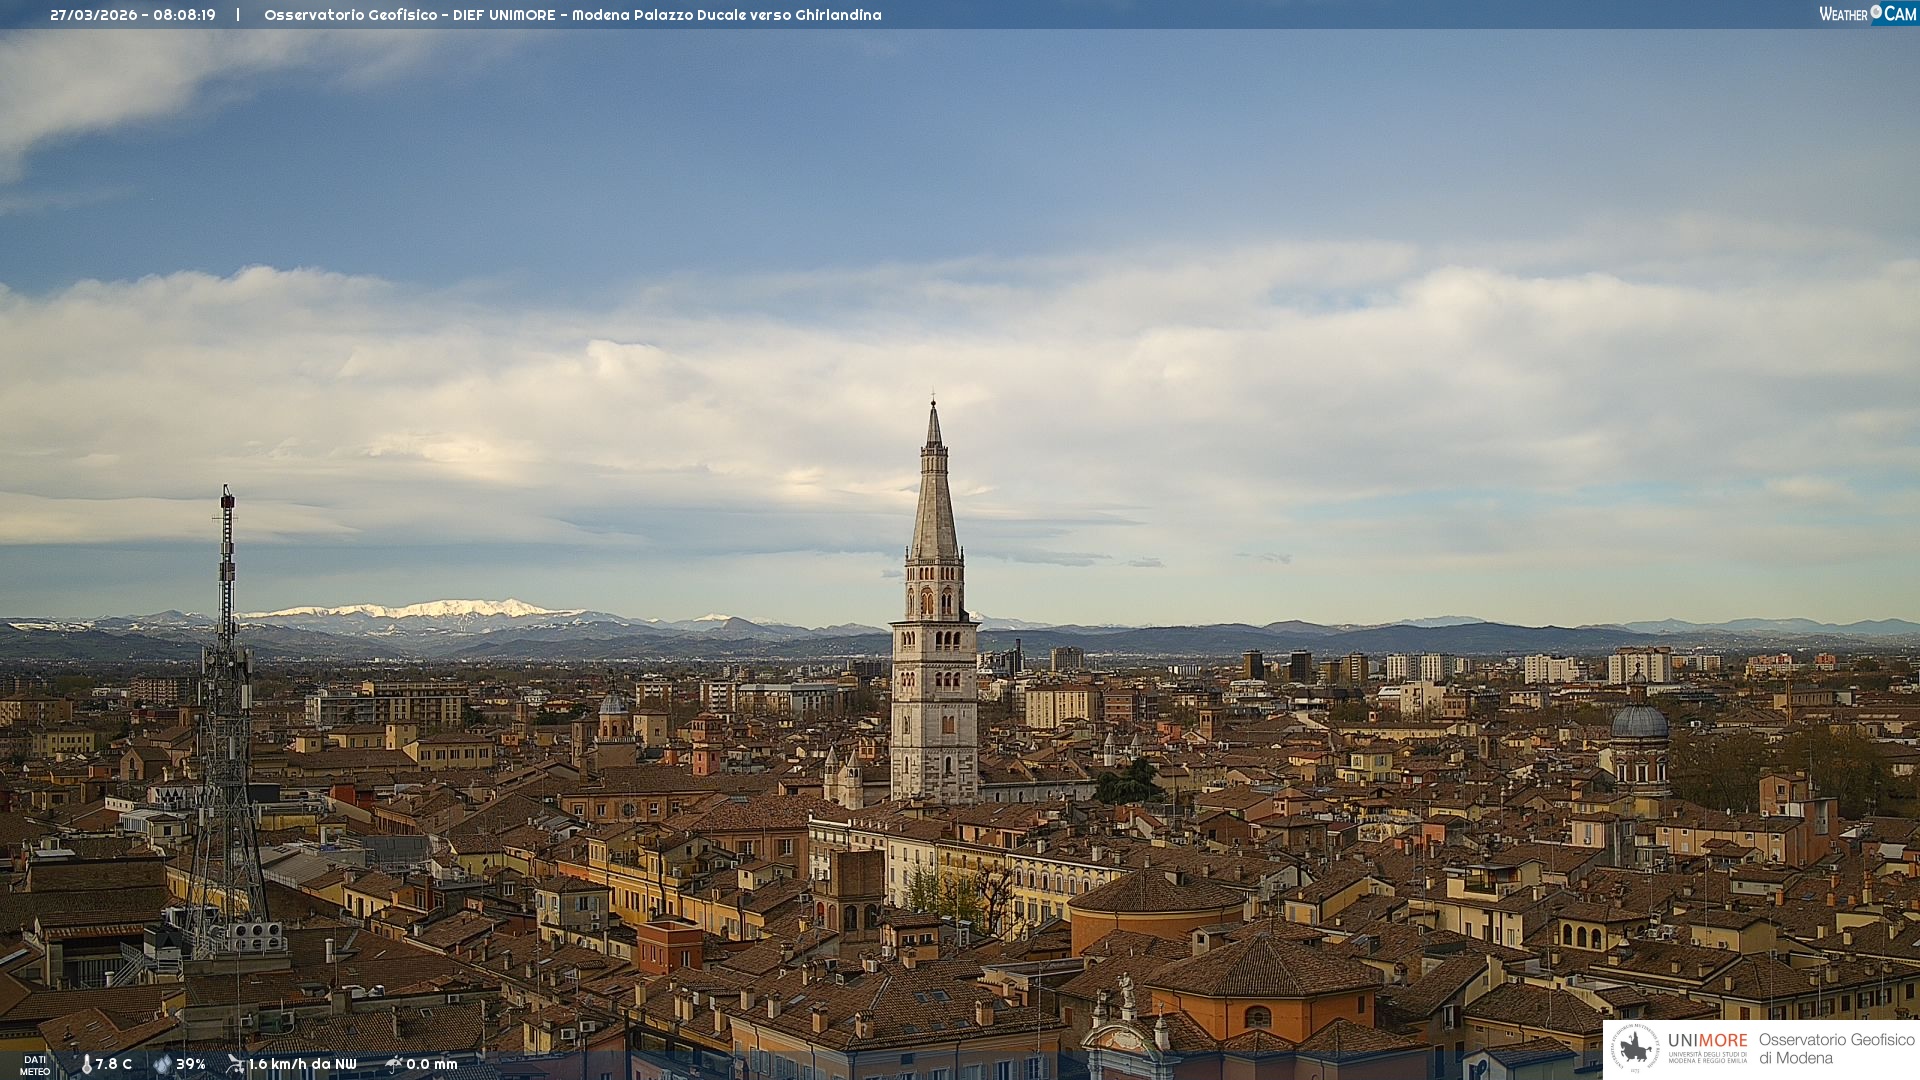Click the camera lens in WeatherCam logo

(1876, 12)
